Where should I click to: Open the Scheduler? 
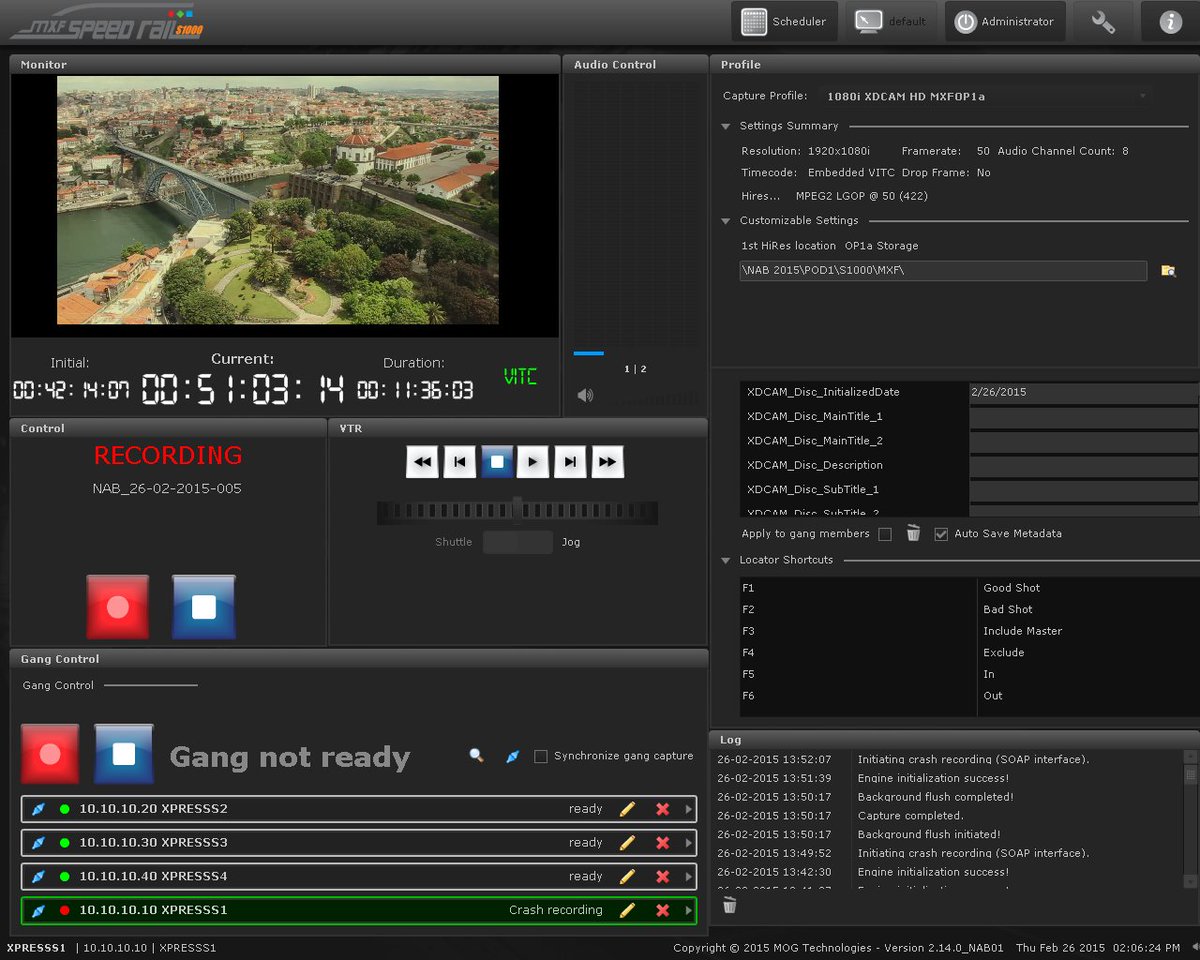coord(784,21)
